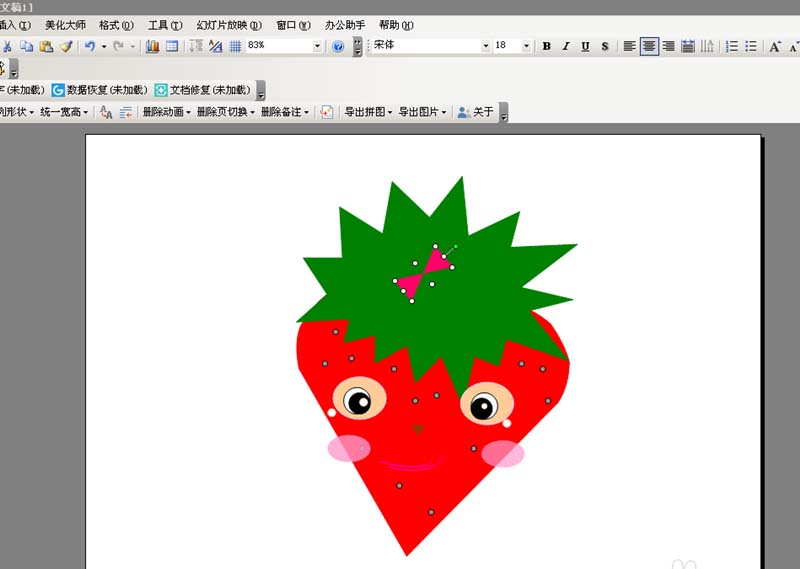The image size is (800, 569).
Task: Insert a chart with the chart icon
Action: click(x=153, y=46)
